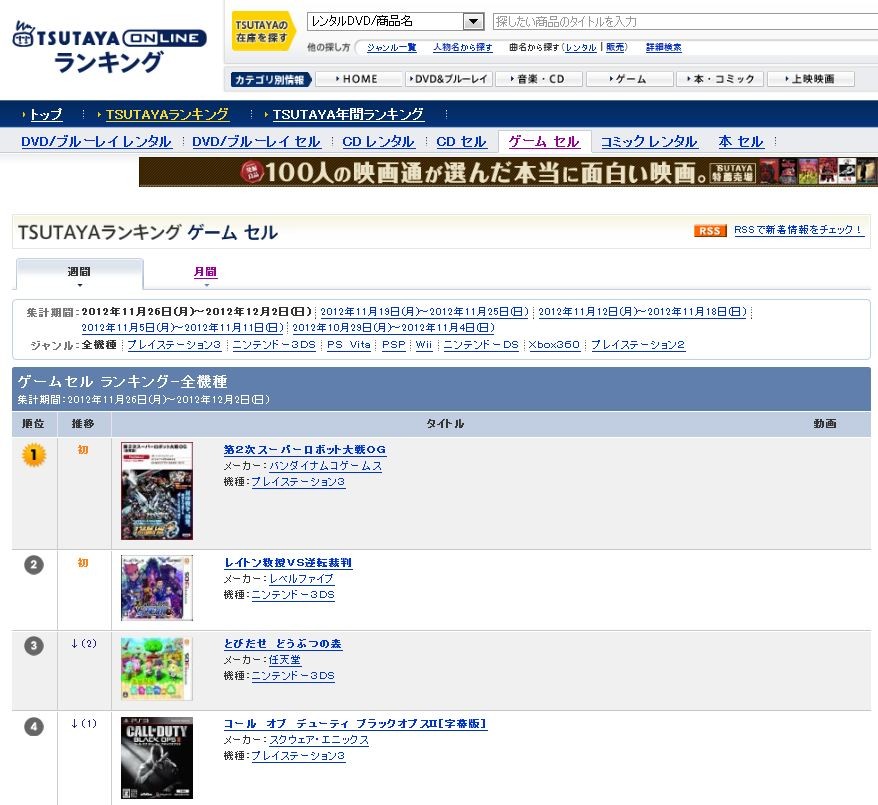Filter genre by Xbox360
The image size is (878, 805).
(554, 345)
